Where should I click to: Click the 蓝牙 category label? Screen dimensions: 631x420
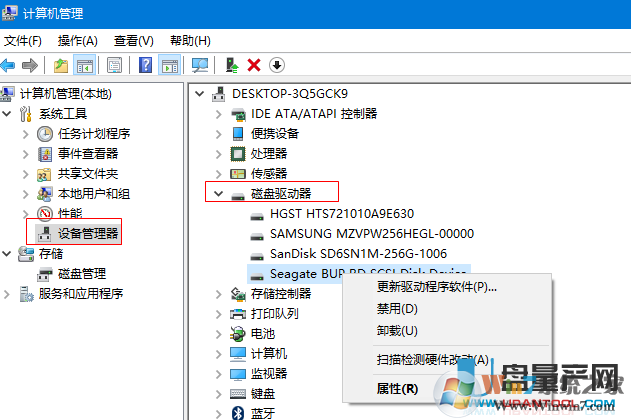263,413
